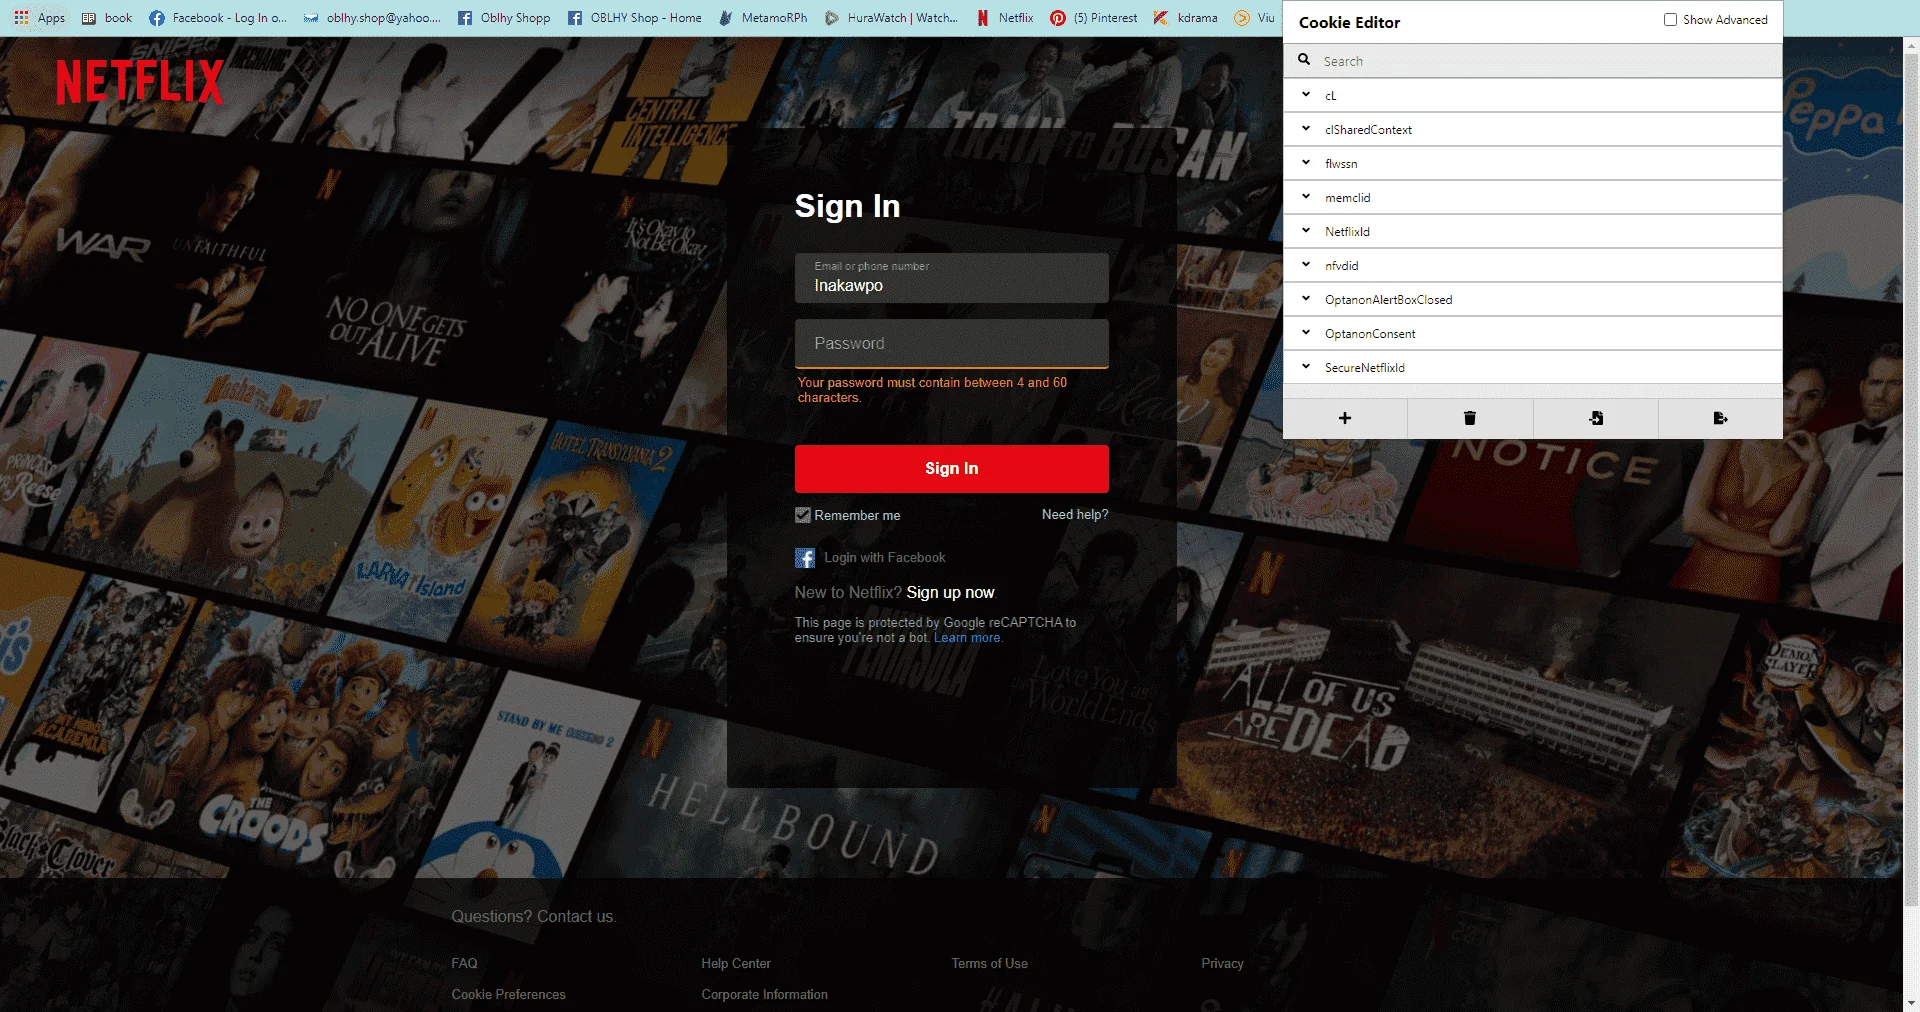The height and width of the screenshot is (1012, 1920).
Task: Expand the memclid cookie
Action: pyautogui.click(x=1532, y=197)
